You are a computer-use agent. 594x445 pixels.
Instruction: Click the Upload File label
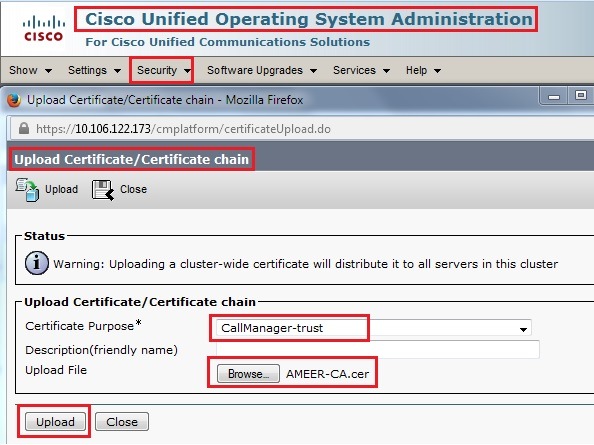56,370
